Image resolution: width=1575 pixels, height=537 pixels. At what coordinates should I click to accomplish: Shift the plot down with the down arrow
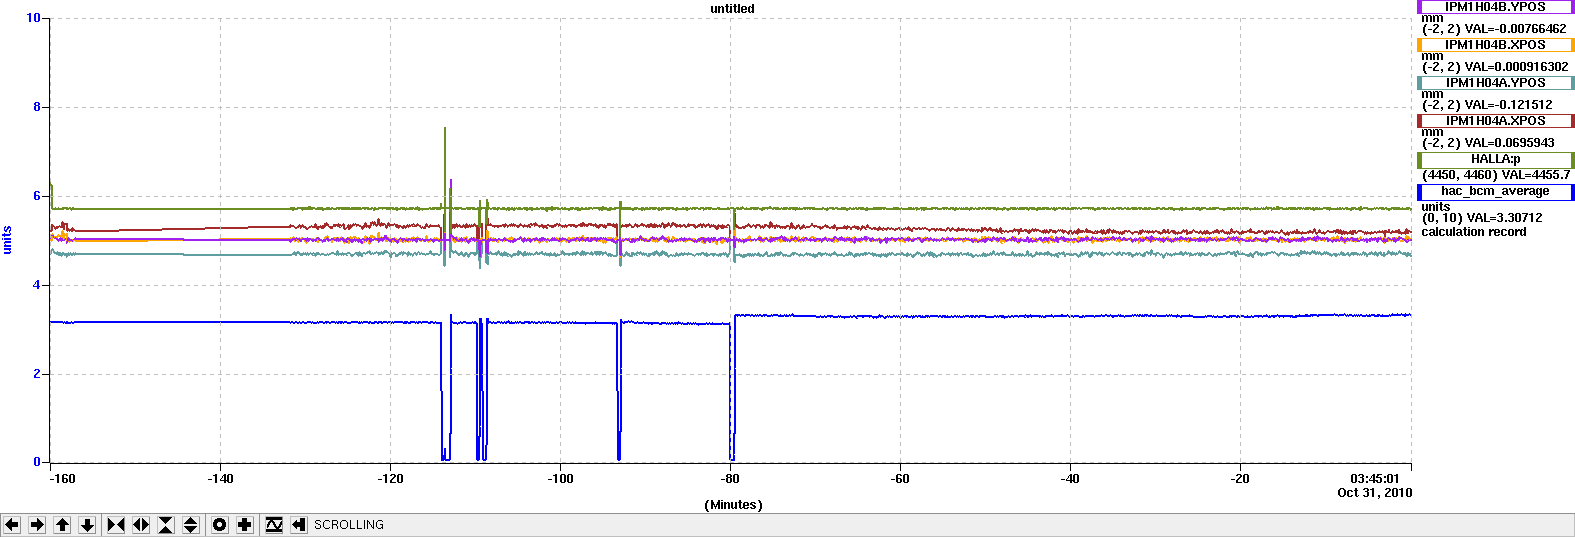coord(87,525)
